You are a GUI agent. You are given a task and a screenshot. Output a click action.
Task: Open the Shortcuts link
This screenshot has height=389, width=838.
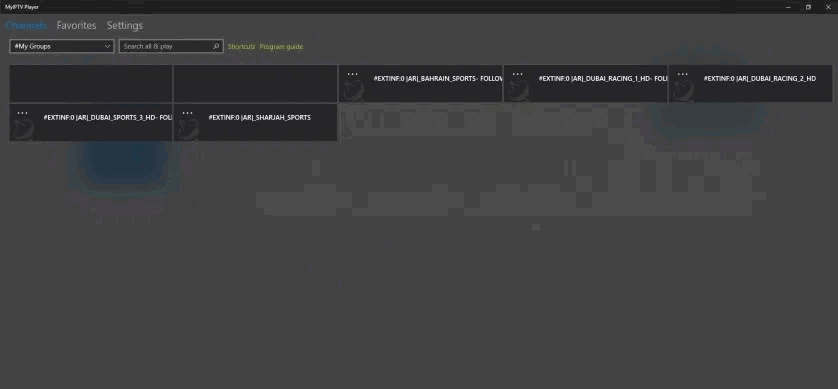point(242,47)
